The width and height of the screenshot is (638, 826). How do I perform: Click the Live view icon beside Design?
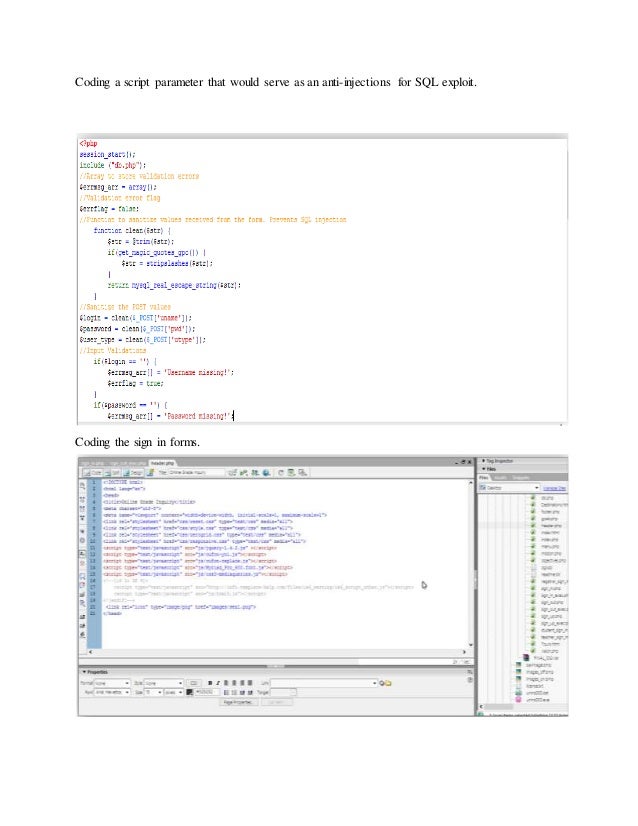[x=149, y=473]
